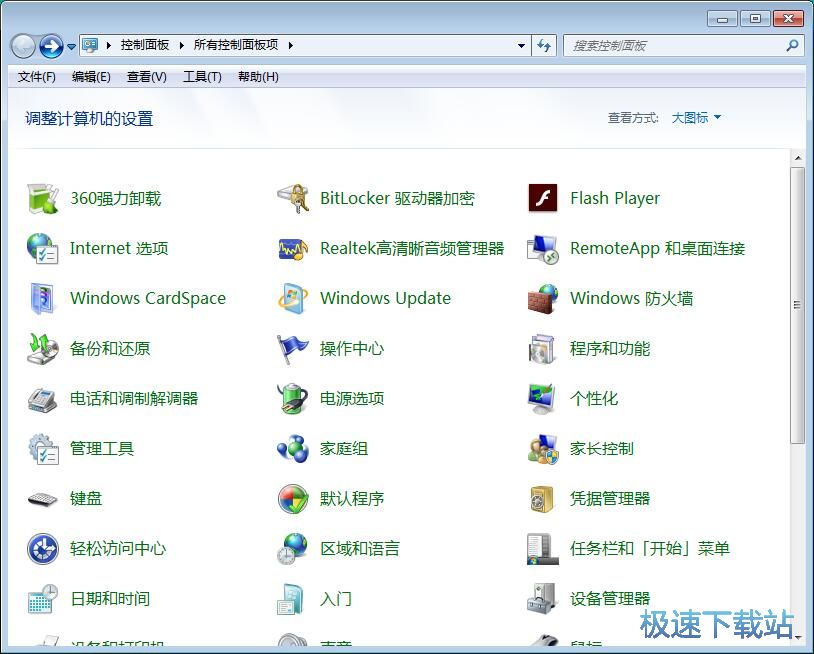Open the 大图标 view mode dropdown
This screenshot has height=654, width=814.
click(x=696, y=118)
